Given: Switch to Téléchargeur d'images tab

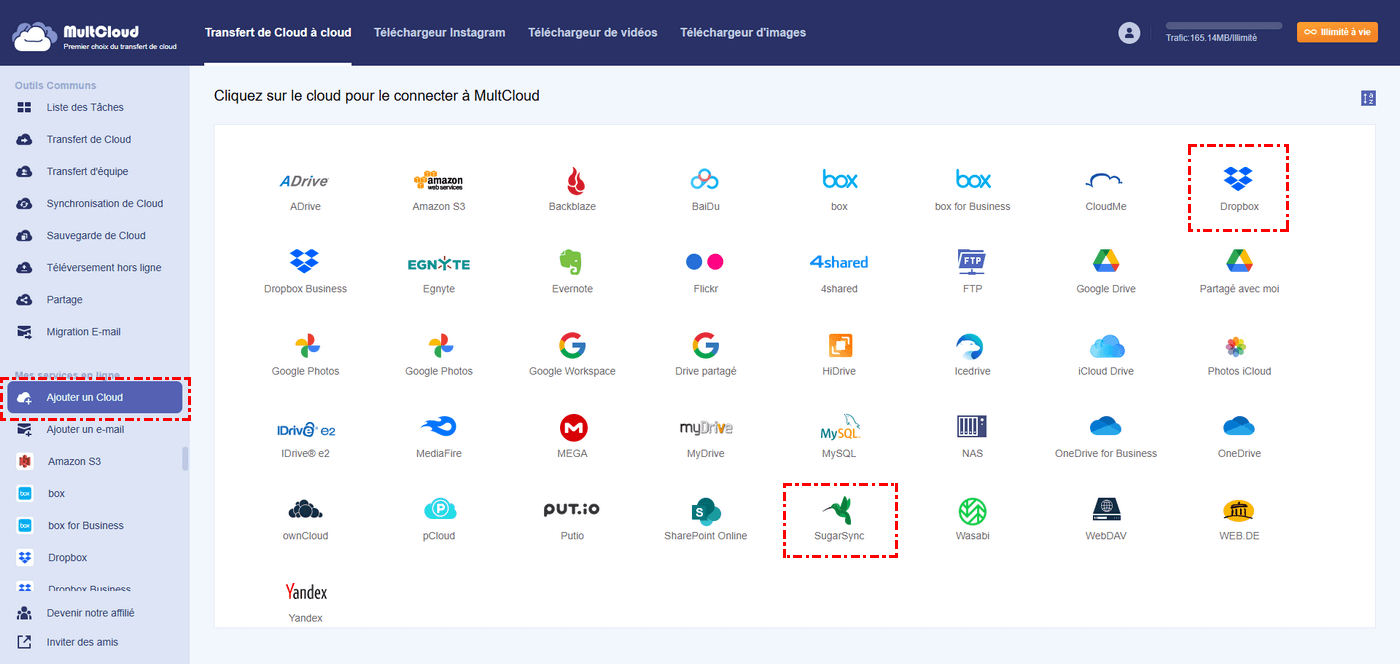Looking at the screenshot, I should point(743,32).
